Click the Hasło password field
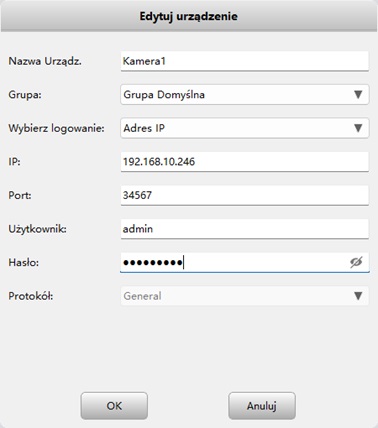The height and width of the screenshot is (428, 378). point(245,263)
